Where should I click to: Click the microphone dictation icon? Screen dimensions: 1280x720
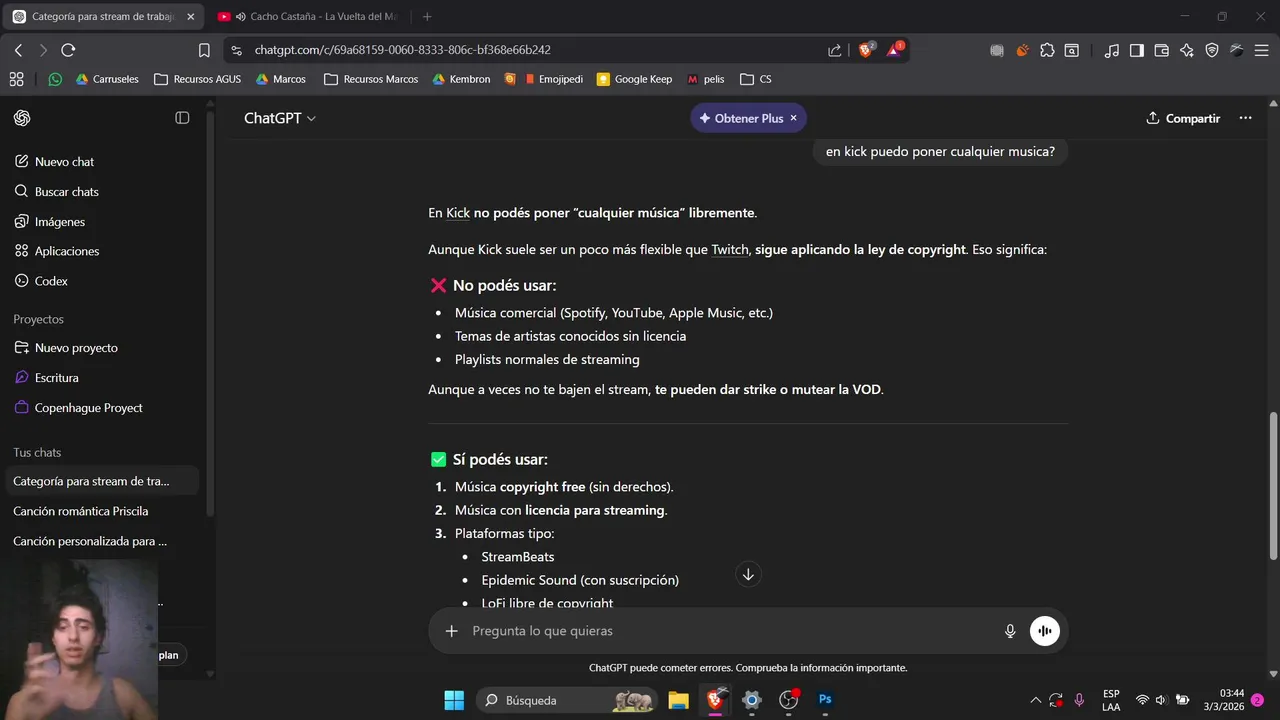(x=1010, y=631)
